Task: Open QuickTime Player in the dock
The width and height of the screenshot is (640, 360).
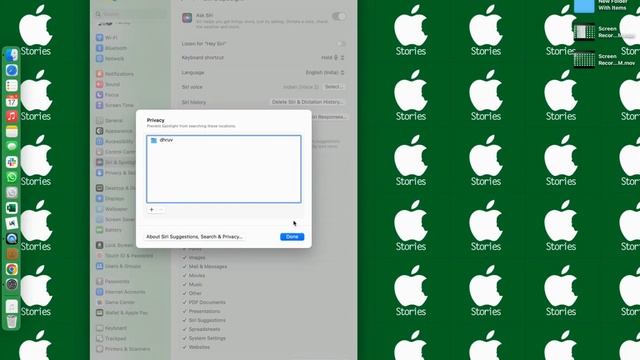Action: click(11, 238)
